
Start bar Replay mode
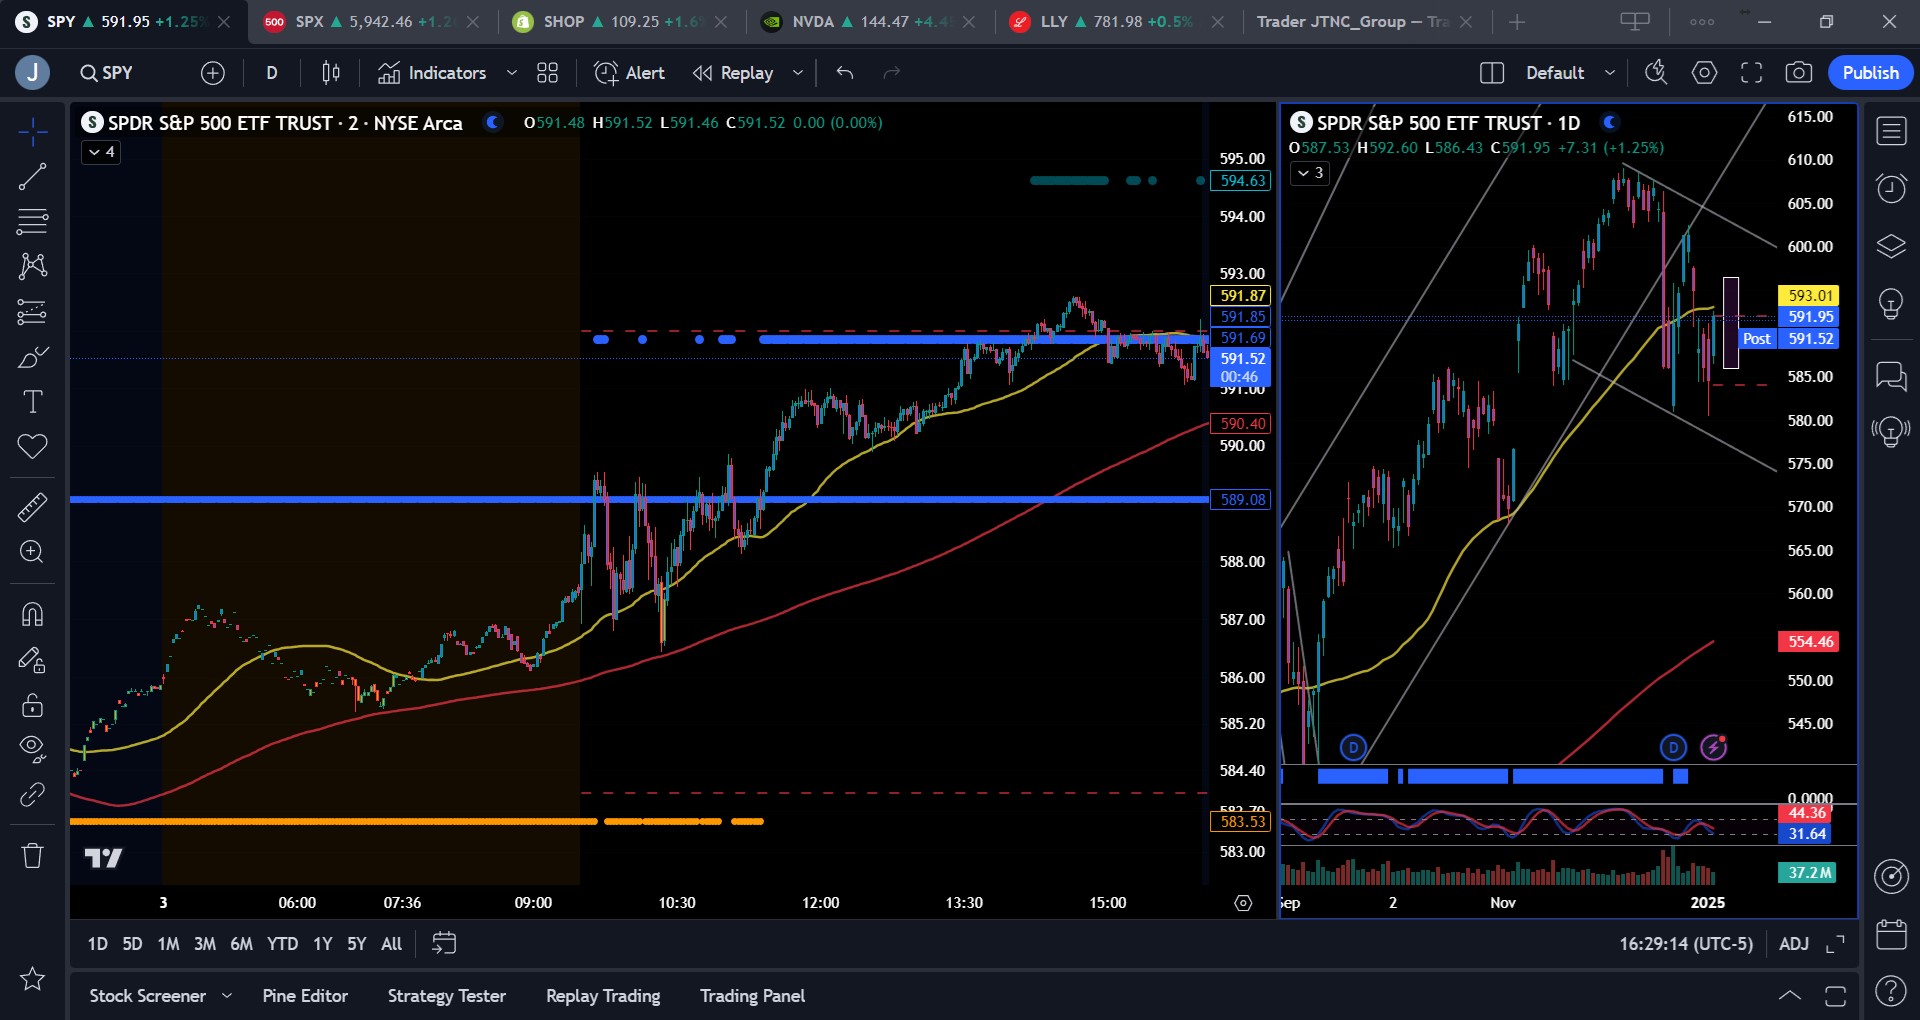(734, 73)
